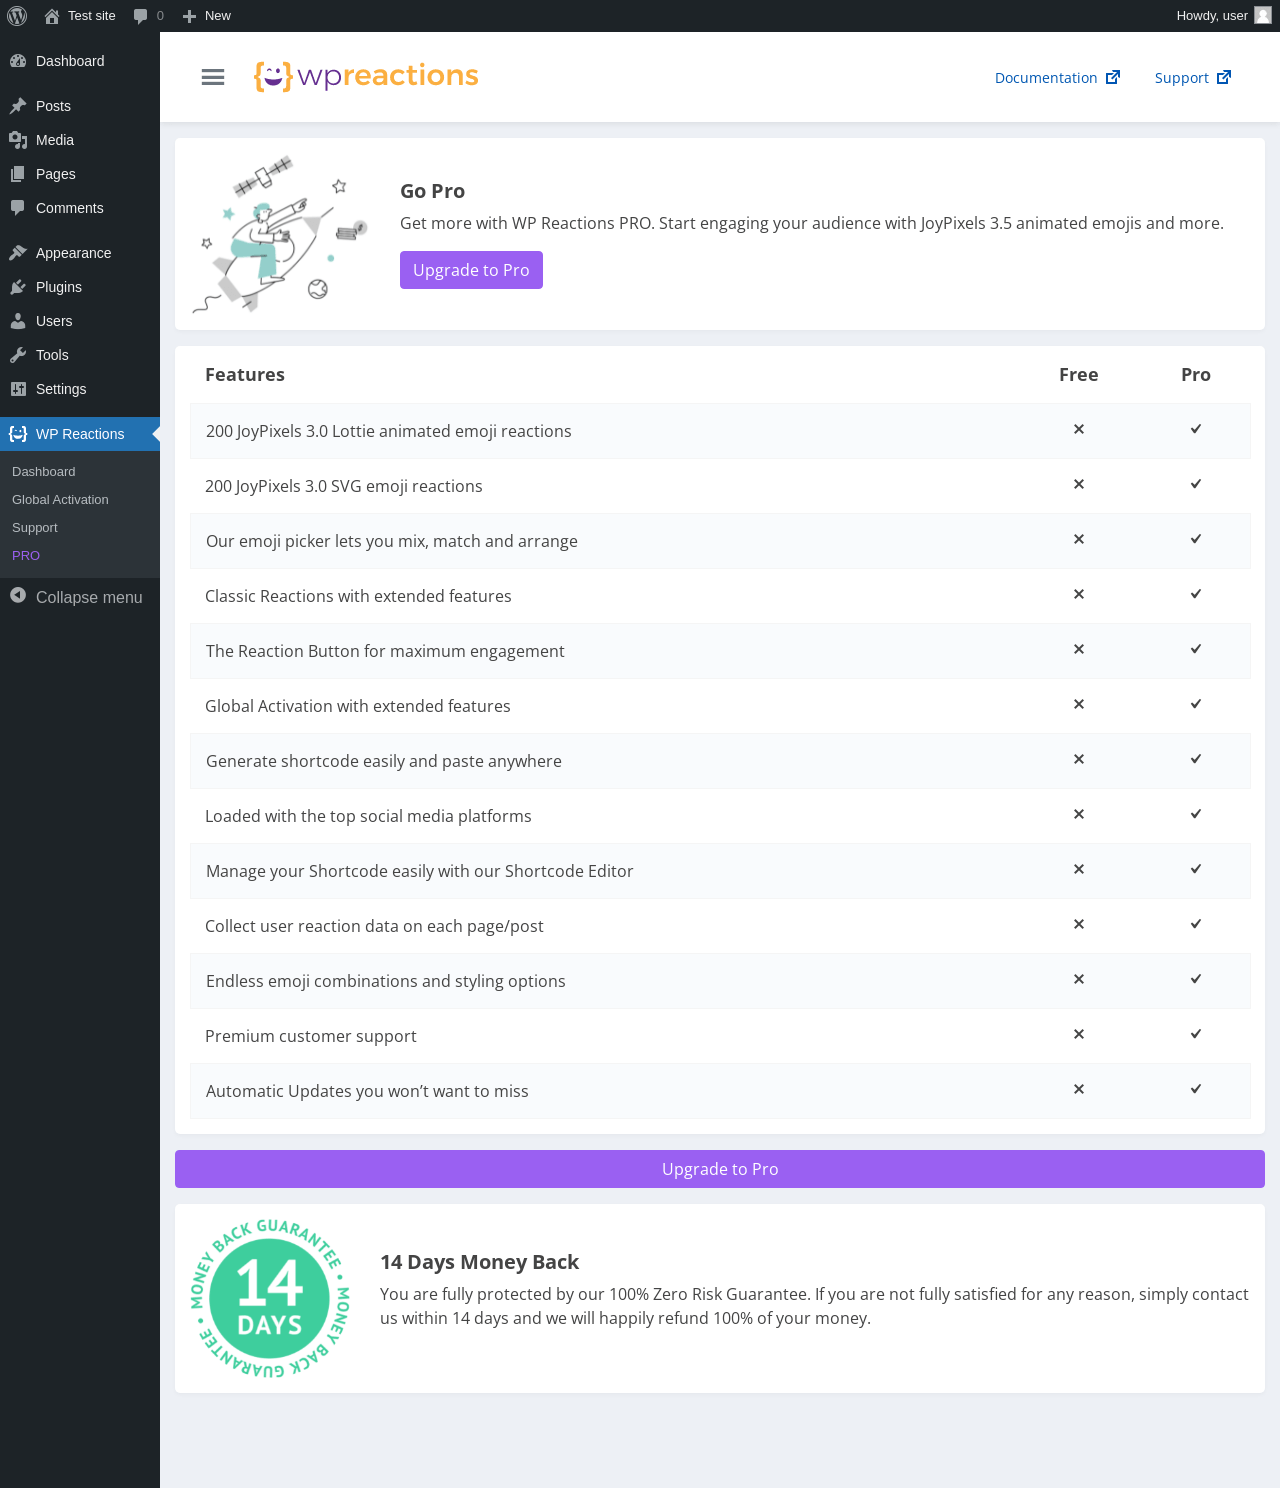The height and width of the screenshot is (1488, 1280).
Task: Click 'Collect user reaction data on each page/post'
Action: [374, 926]
